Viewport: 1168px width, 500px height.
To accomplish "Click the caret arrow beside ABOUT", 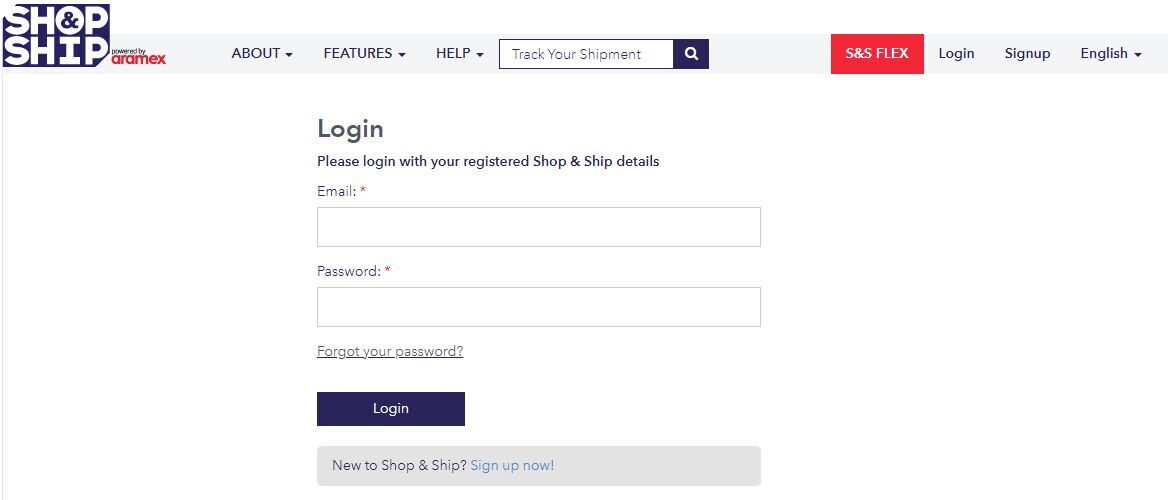I will coord(288,55).
